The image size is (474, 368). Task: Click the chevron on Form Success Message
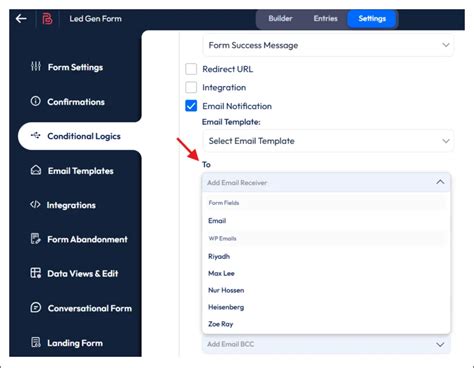click(x=446, y=45)
